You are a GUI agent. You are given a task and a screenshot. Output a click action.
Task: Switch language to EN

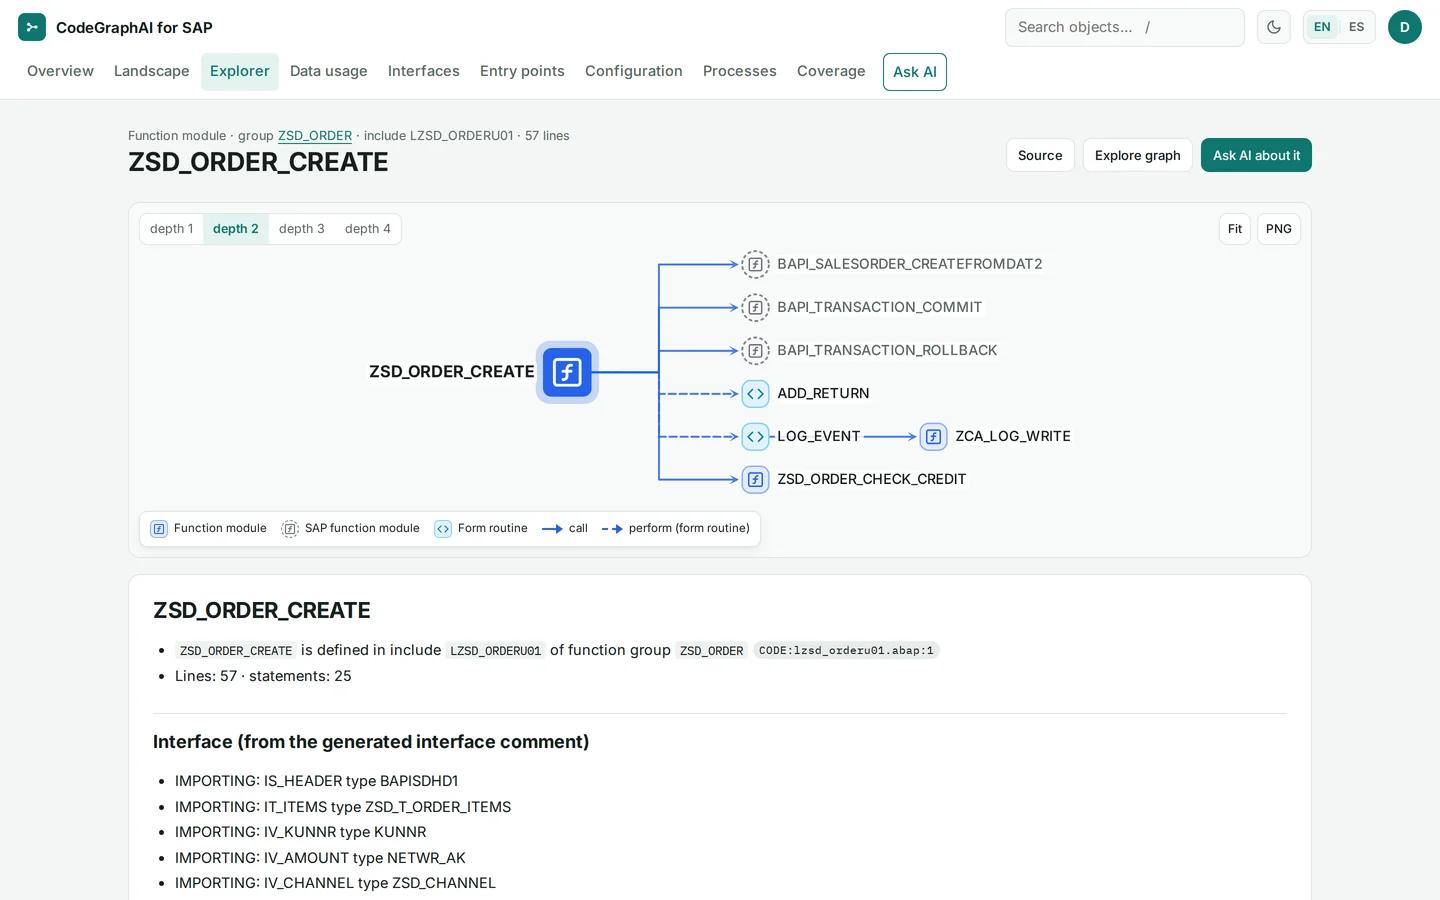1322,27
